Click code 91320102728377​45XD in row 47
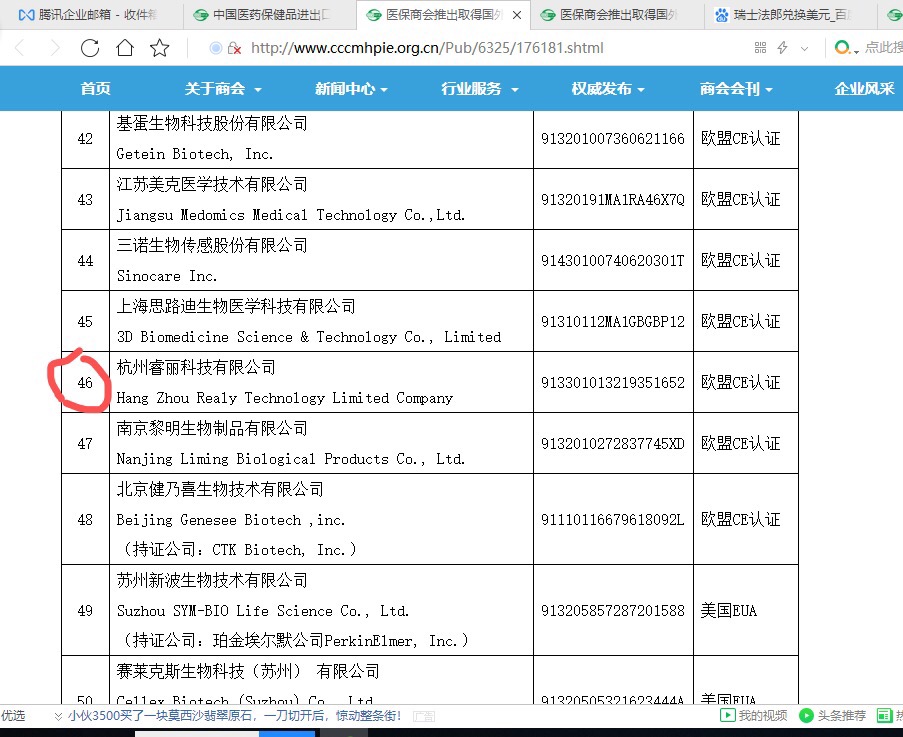The height and width of the screenshot is (737, 903). coord(613,444)
